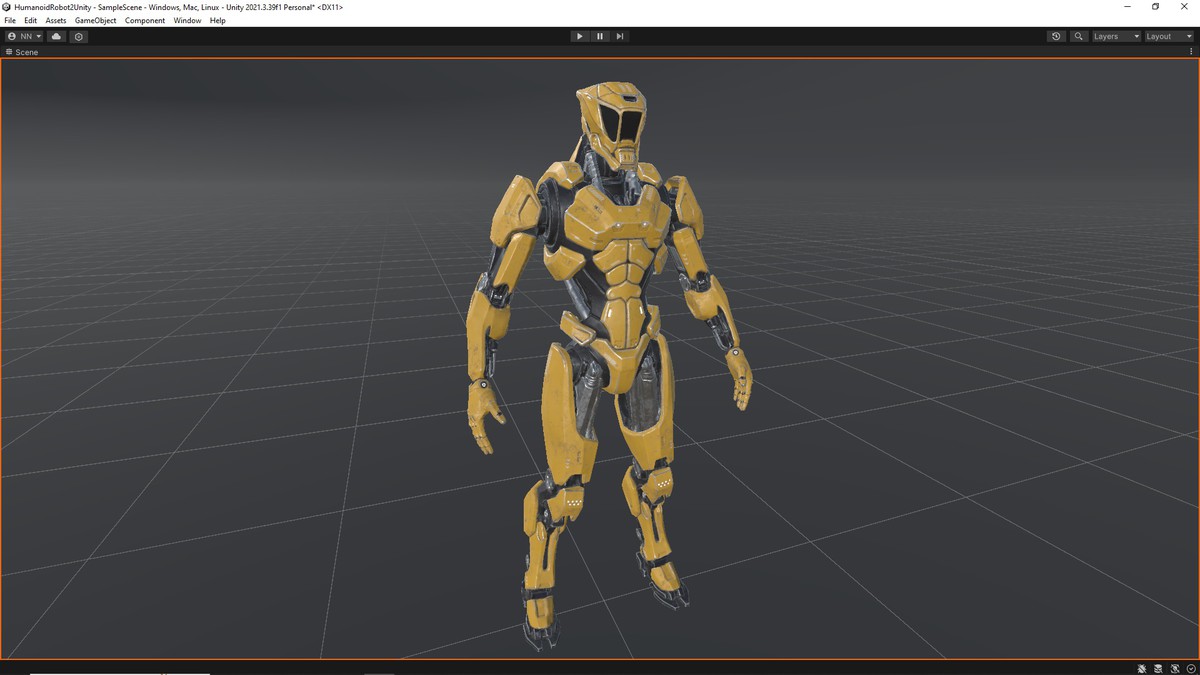Toggle Pause mode in the toolbar
The image size is (1200, 675).
(600, 36)
